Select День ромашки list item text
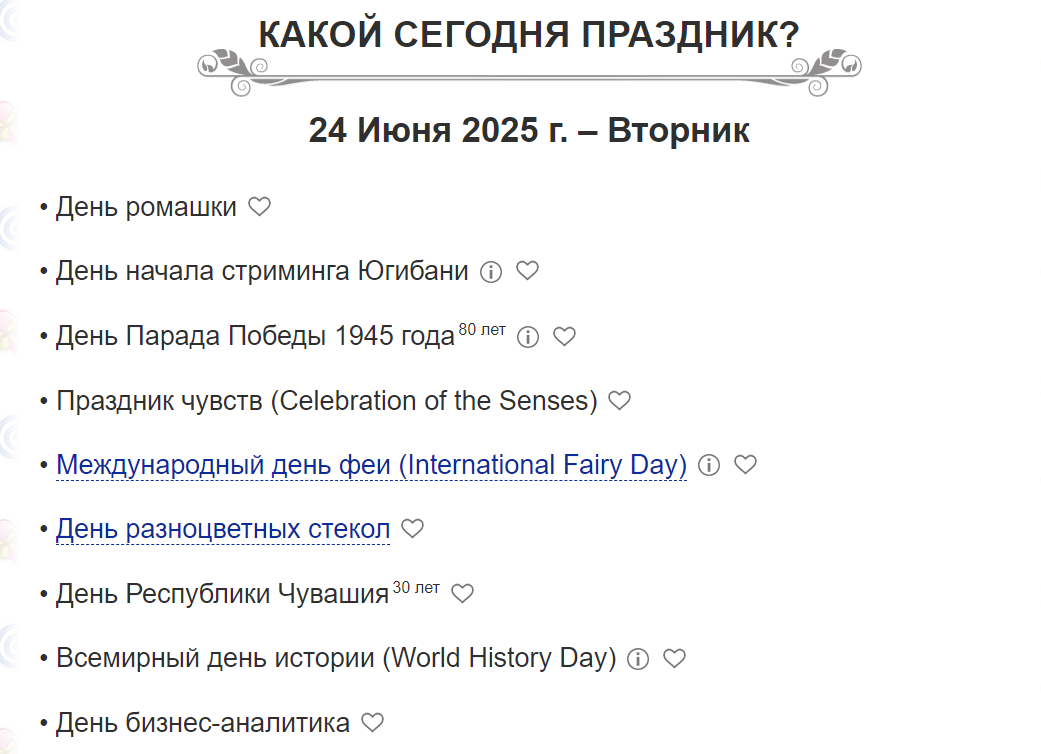1041x754 pixels. tap(146, 207)
